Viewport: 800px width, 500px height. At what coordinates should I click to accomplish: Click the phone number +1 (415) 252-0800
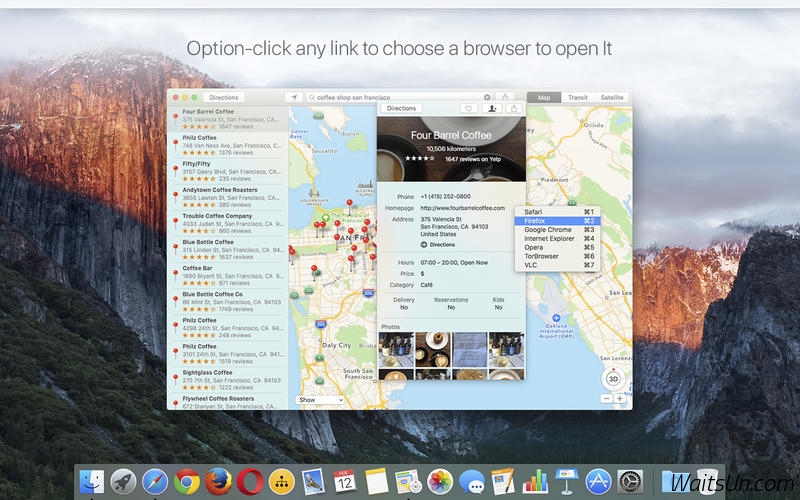(445, 196)
